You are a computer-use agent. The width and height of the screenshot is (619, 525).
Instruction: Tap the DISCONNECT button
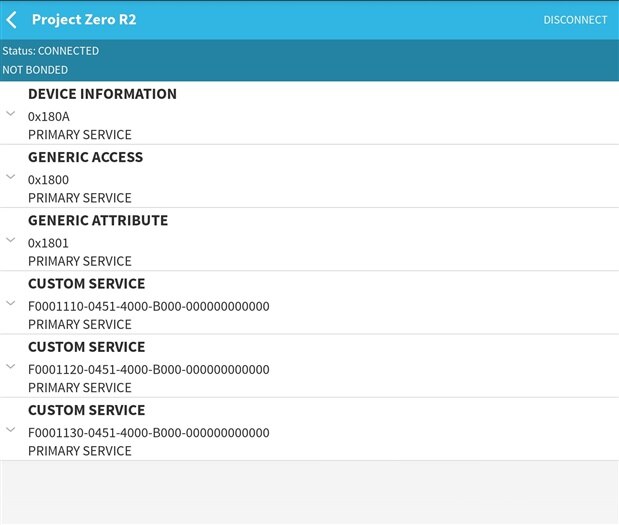click(575, 20)
